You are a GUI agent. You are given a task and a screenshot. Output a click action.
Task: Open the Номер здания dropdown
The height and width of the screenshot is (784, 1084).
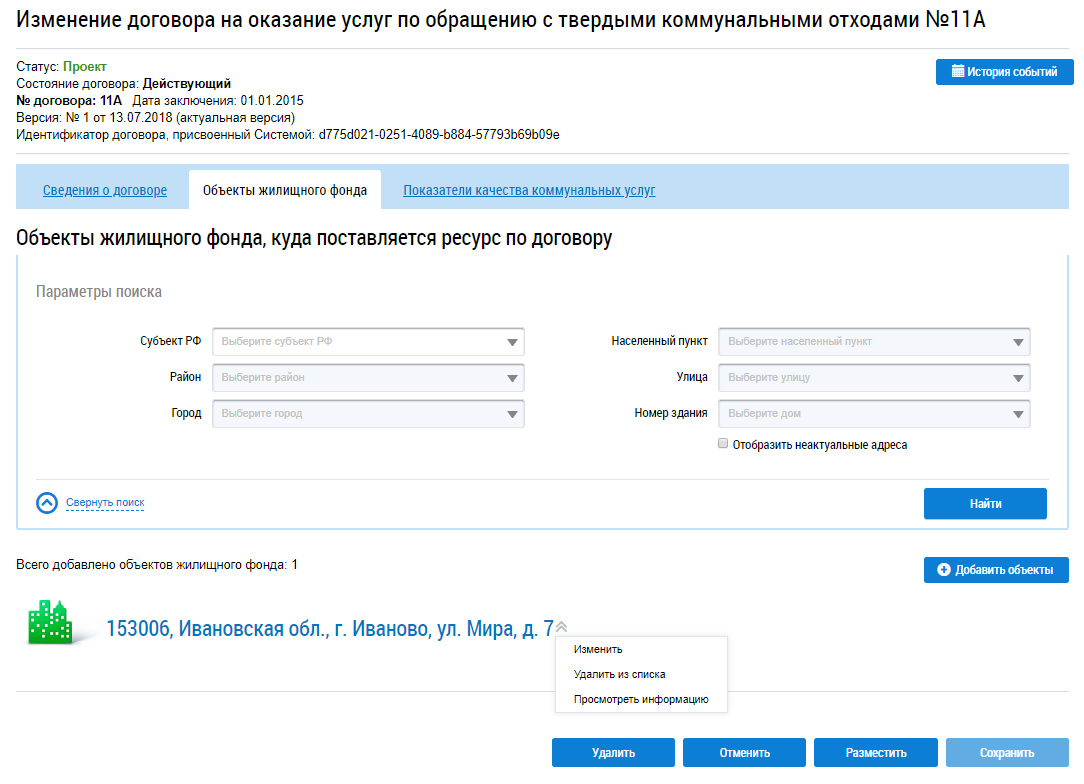(873, 414)
